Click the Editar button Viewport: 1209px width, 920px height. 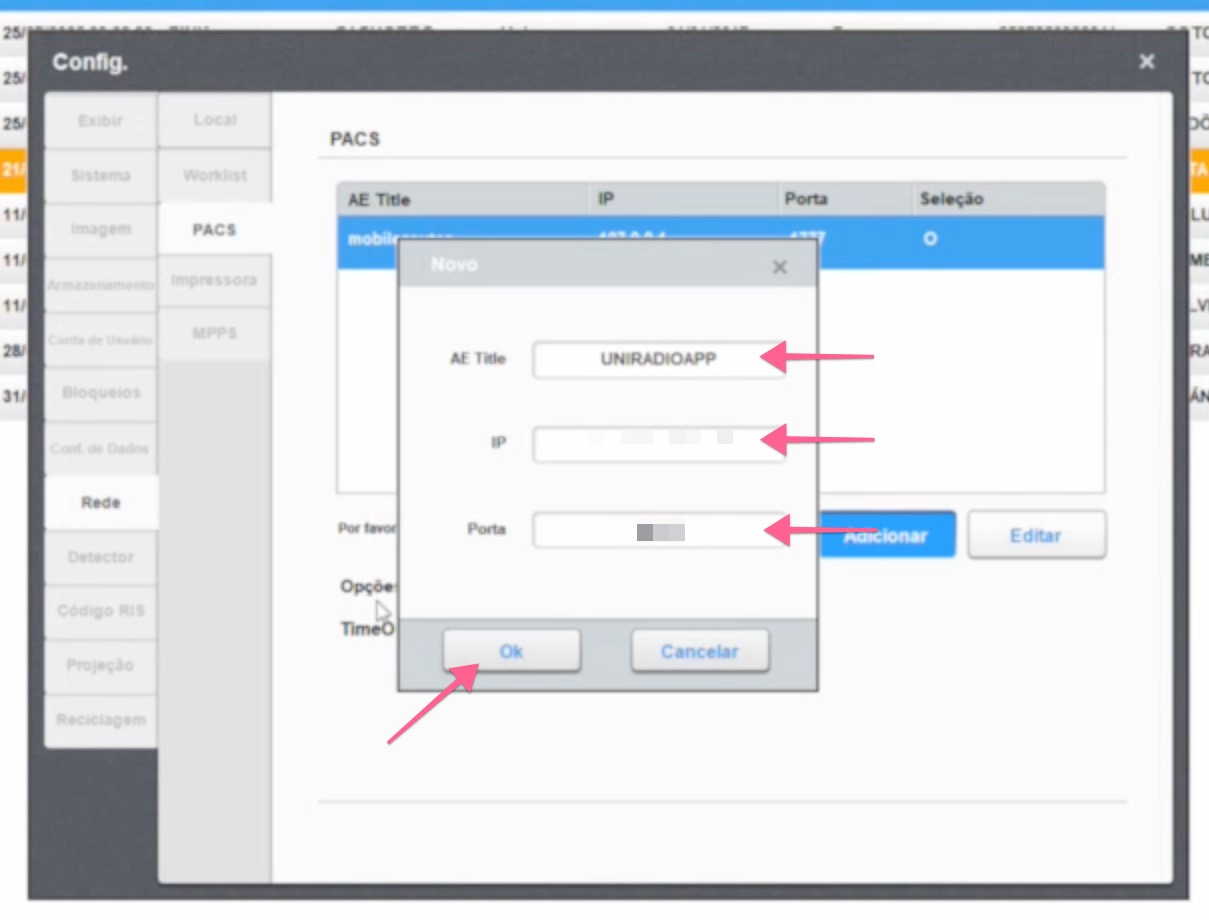click(x=1036, y=534)
